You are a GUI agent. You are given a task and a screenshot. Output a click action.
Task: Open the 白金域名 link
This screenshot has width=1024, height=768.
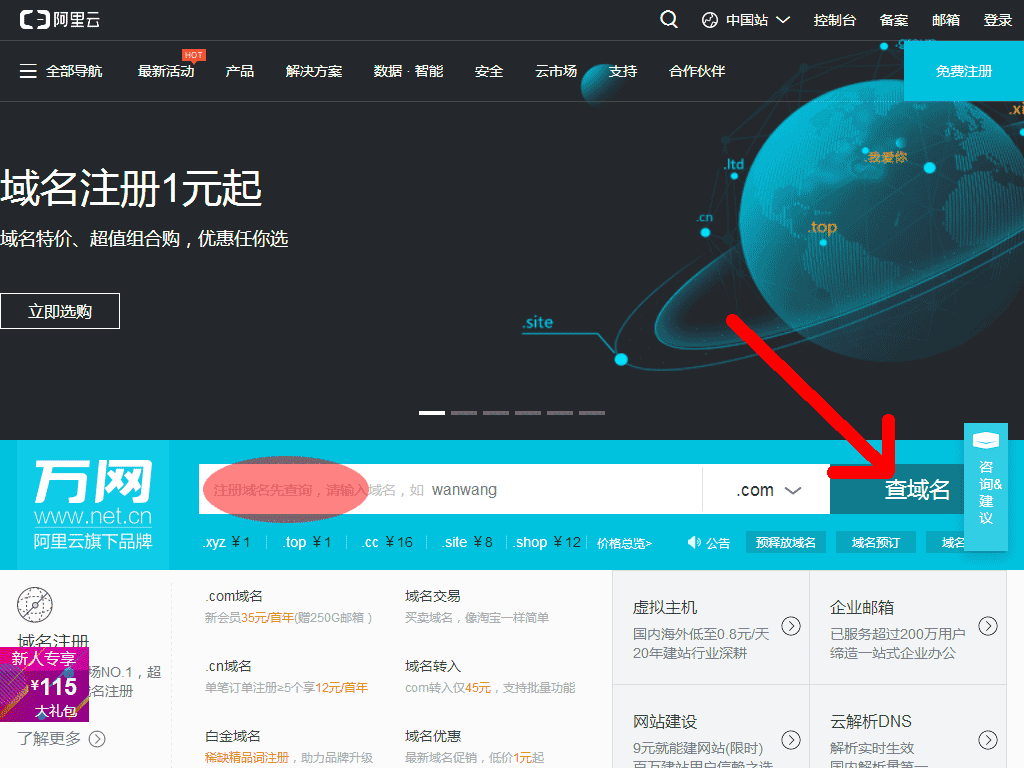232,736
